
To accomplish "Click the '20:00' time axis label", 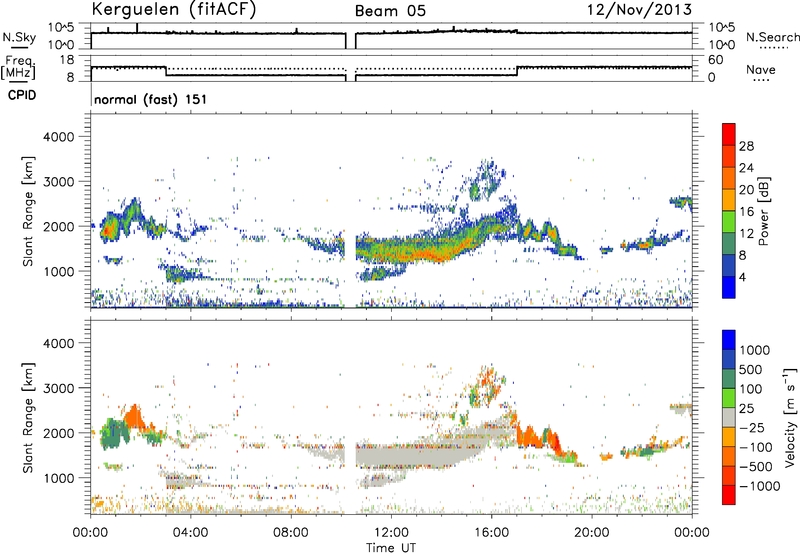I will pyautogui.click(x=591, y=533).
